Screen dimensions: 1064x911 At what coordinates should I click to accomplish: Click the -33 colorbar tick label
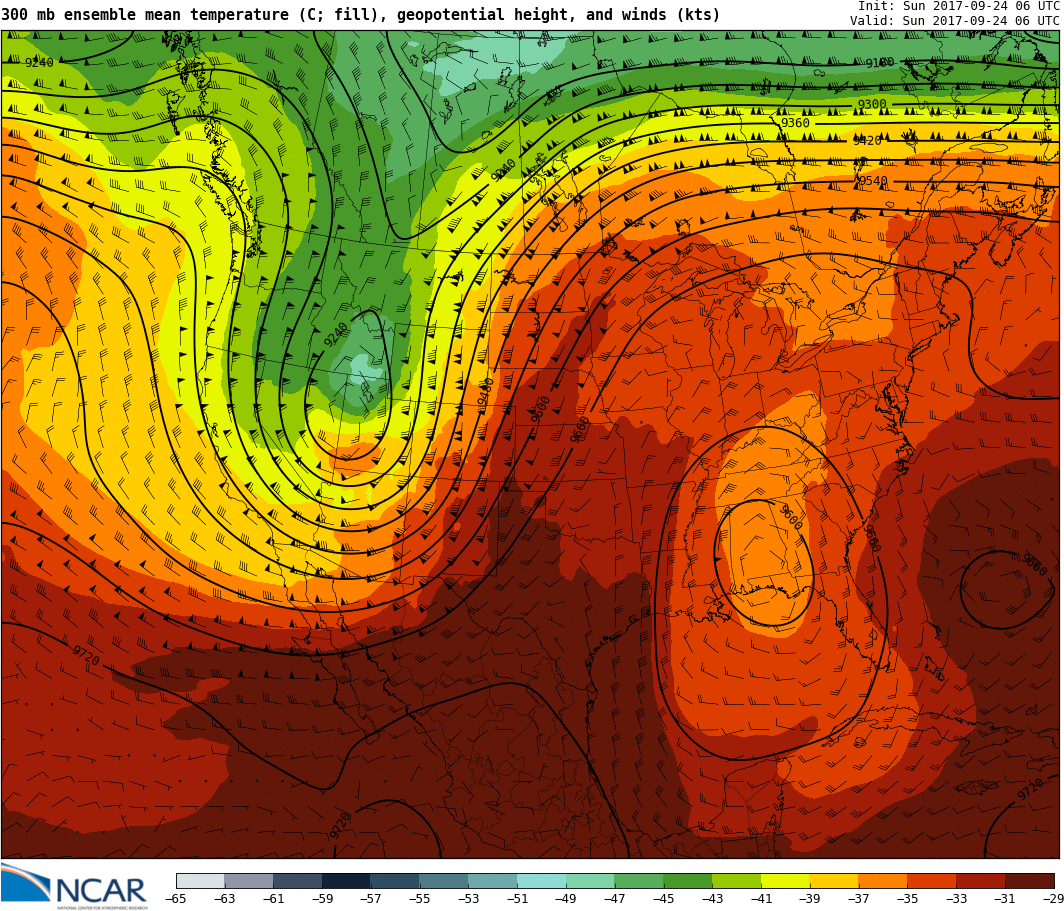[x=957, y=899]
